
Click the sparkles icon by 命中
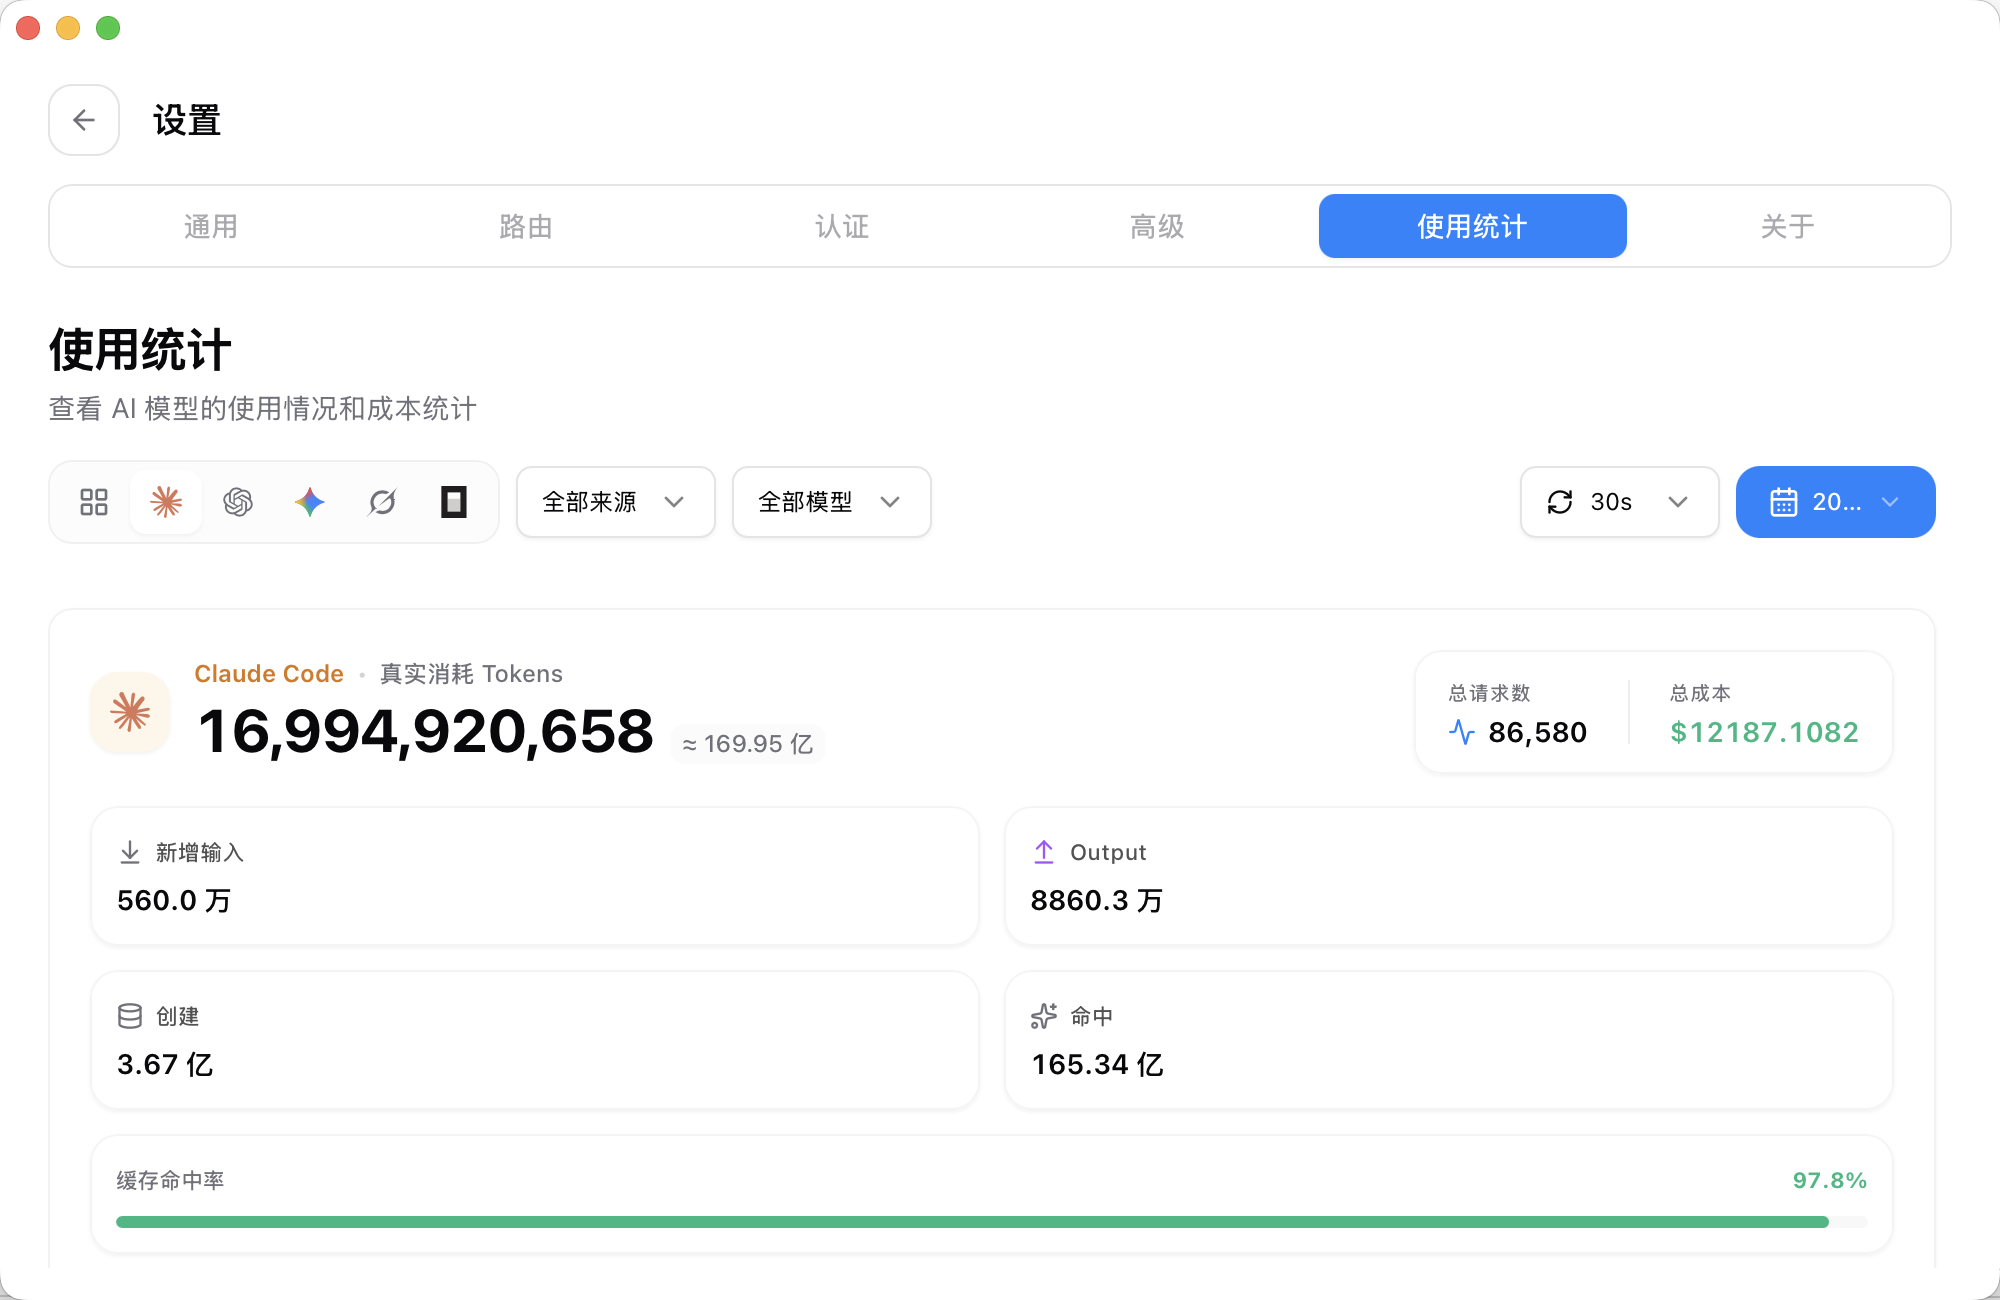click(x=1044, y=1016)
